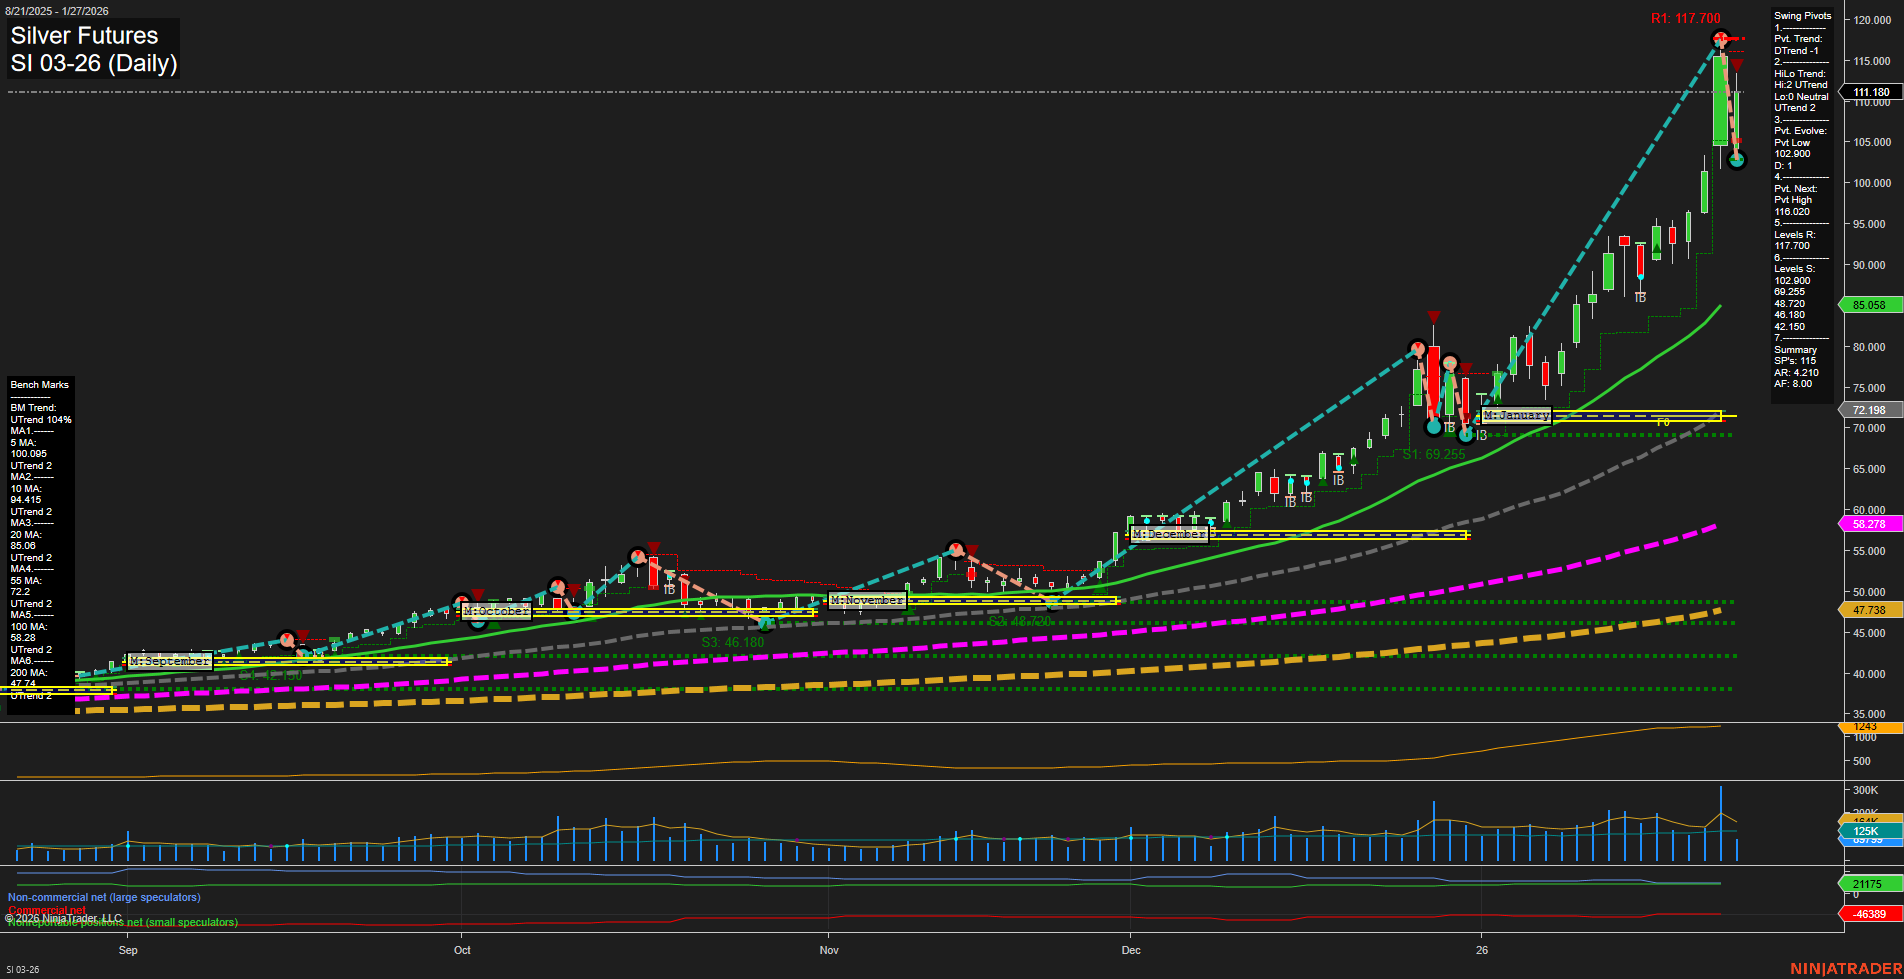1904x979 pixels.
Task: Click the red -46389 axis marker
Action: (x=1868, y=914)
